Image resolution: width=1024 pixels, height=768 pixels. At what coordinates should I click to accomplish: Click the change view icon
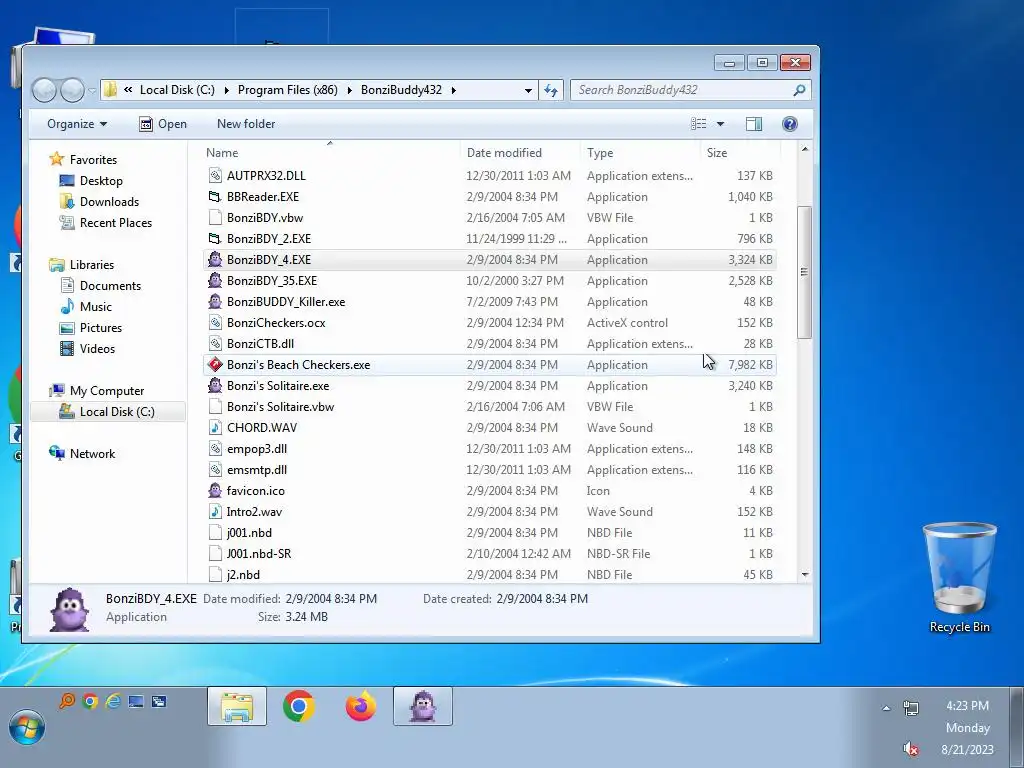pyautogui.click(x=699, y=124)
